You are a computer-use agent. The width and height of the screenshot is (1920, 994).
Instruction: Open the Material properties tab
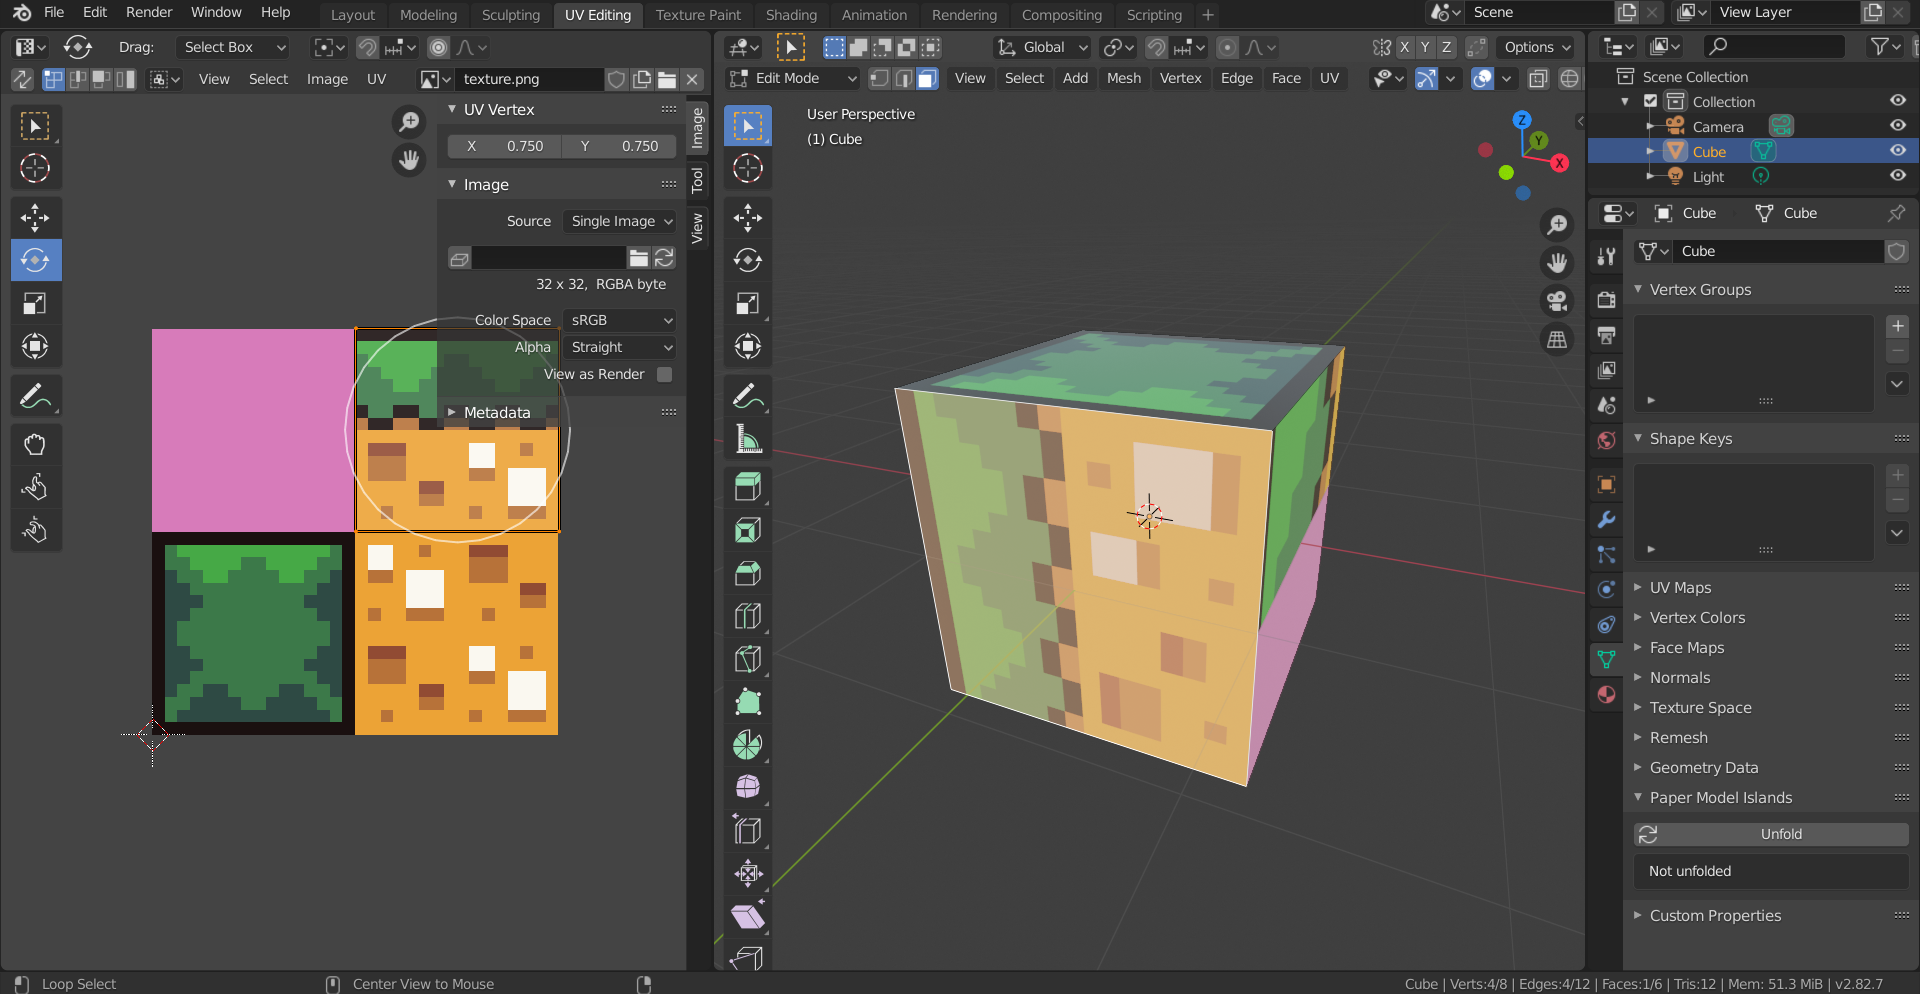tap(1606, 695)
